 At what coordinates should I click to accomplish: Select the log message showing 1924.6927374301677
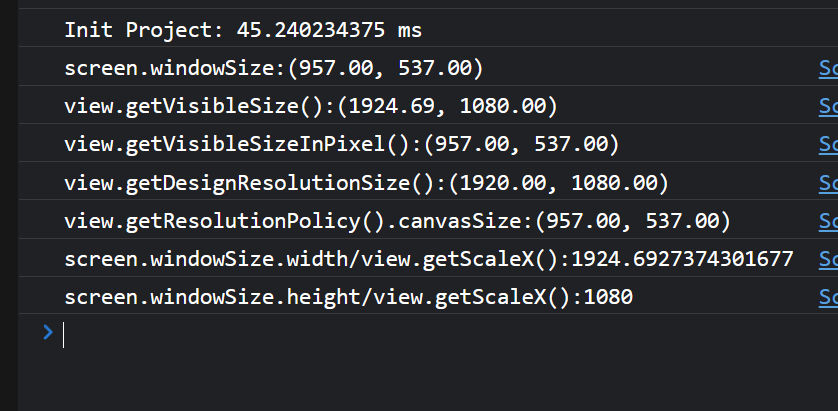428,259
